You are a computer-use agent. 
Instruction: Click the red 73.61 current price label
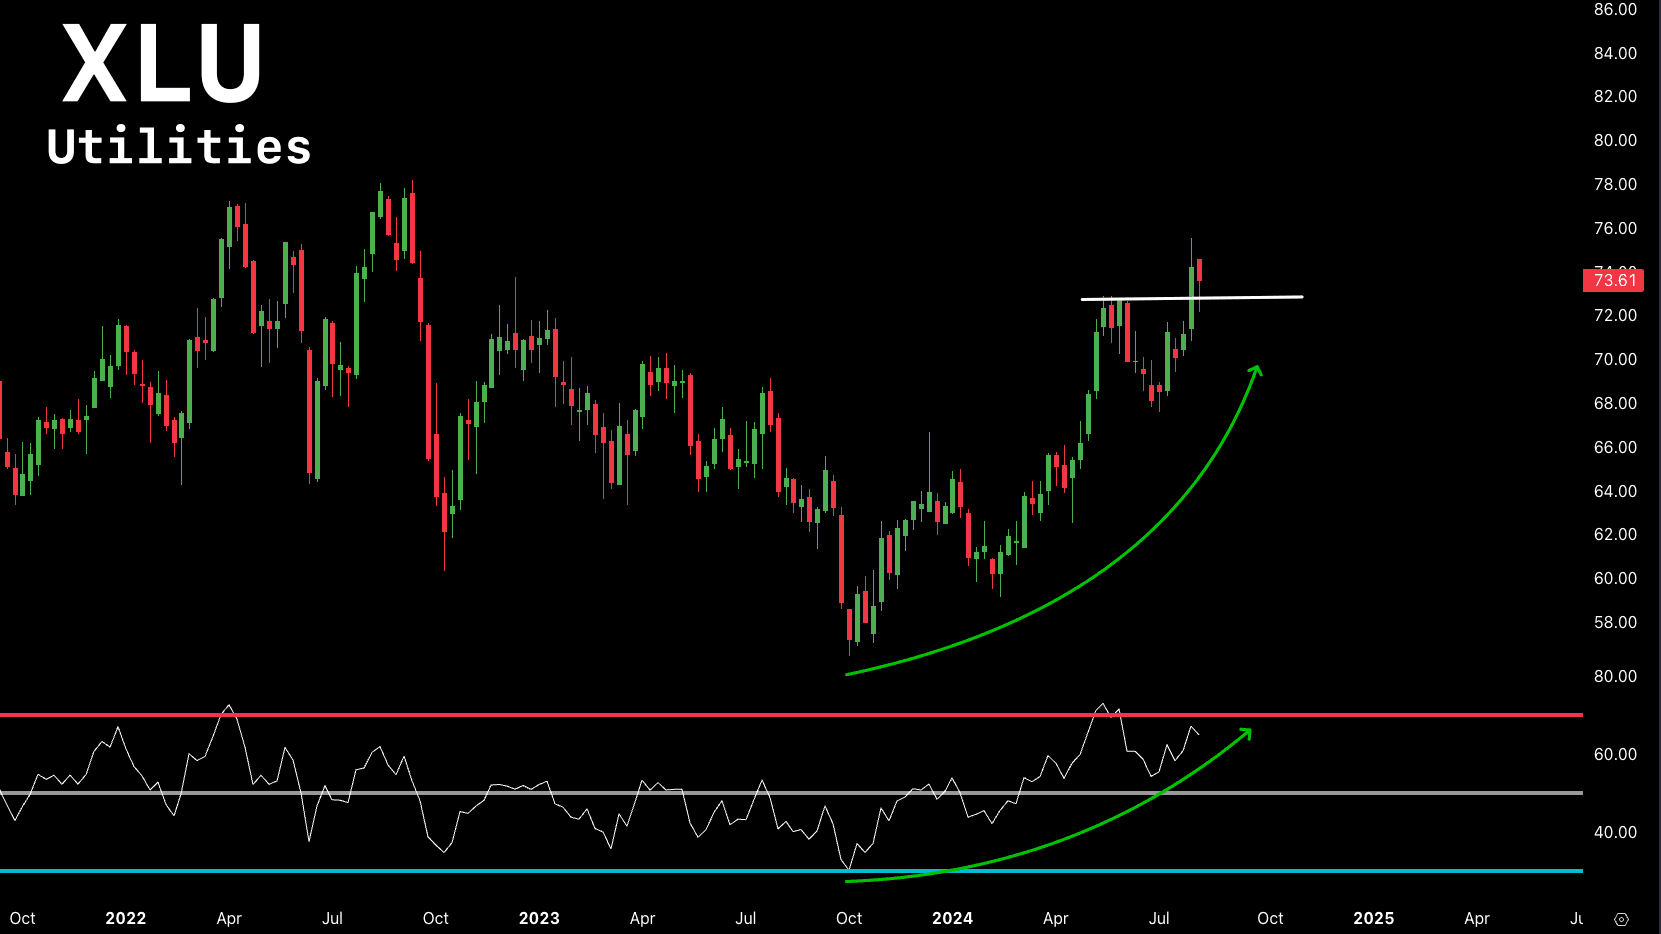click(x=1614, y=280)
